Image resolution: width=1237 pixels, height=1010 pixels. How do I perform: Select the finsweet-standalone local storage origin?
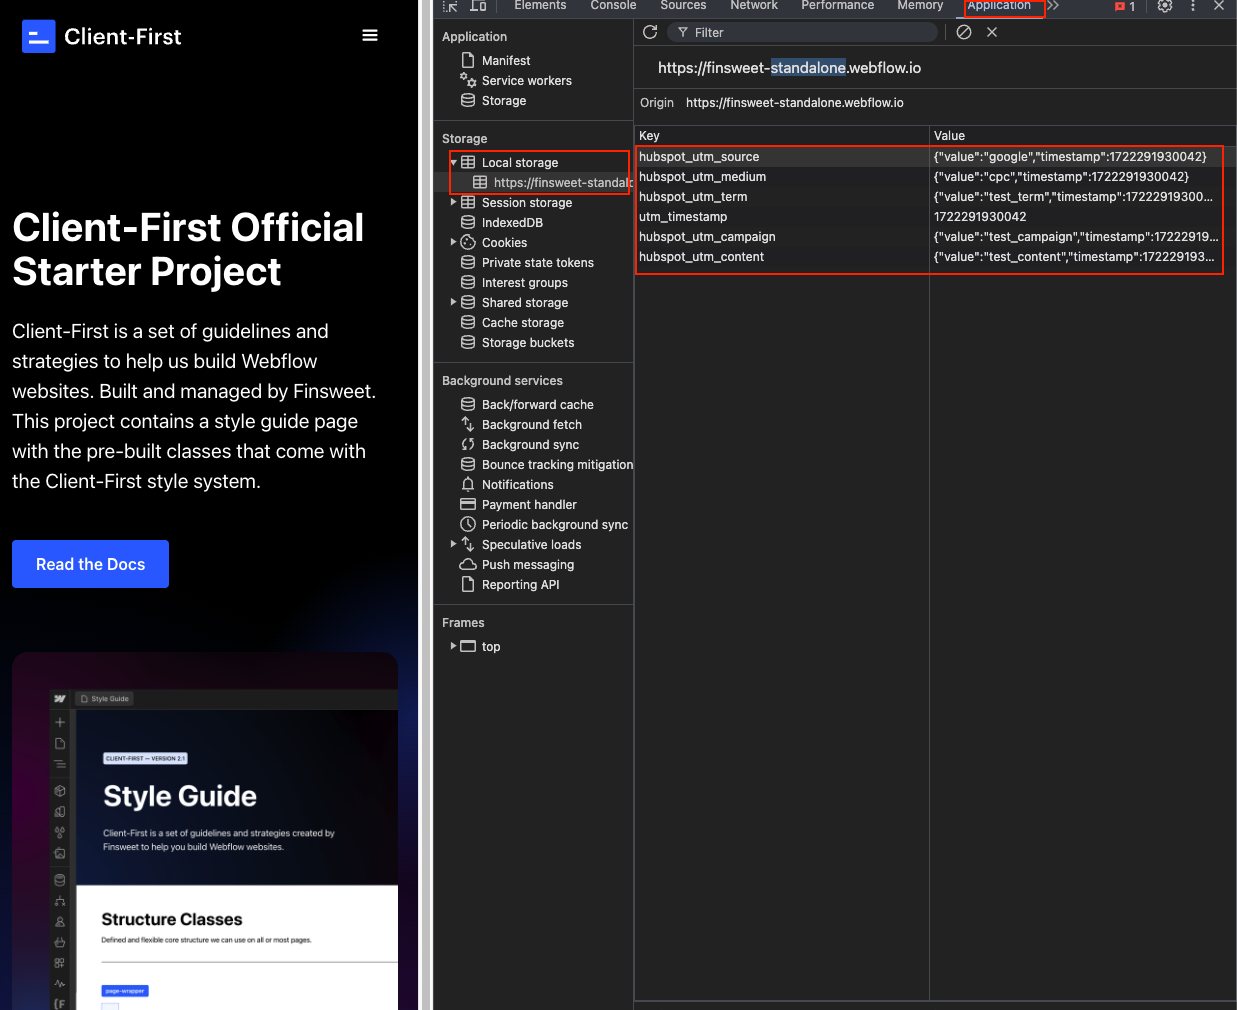click(551, 183)
